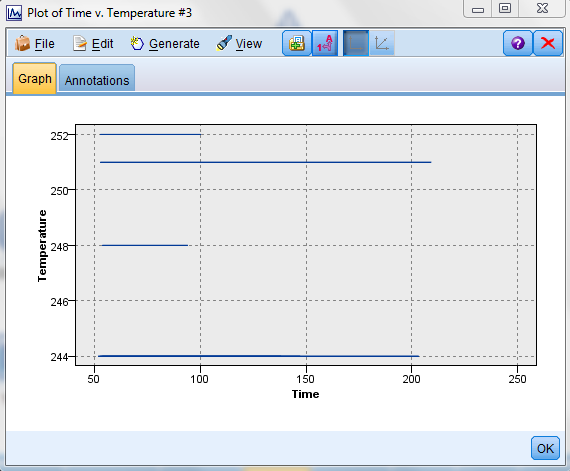Click the Generate hexagon icon
Viewport: 570px width, 471px height.
pyautogui.click(x=137, y=44)
